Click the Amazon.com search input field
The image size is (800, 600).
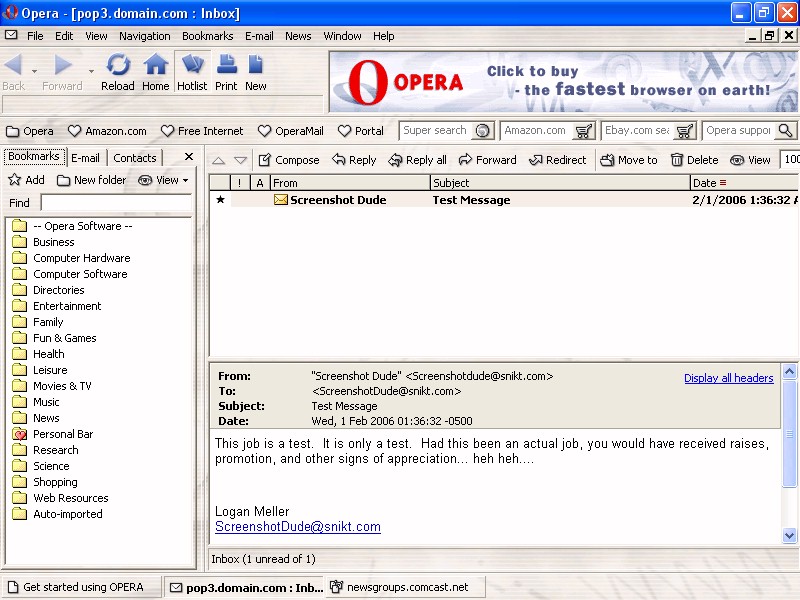pyautogui.click(x=537, y=131)
